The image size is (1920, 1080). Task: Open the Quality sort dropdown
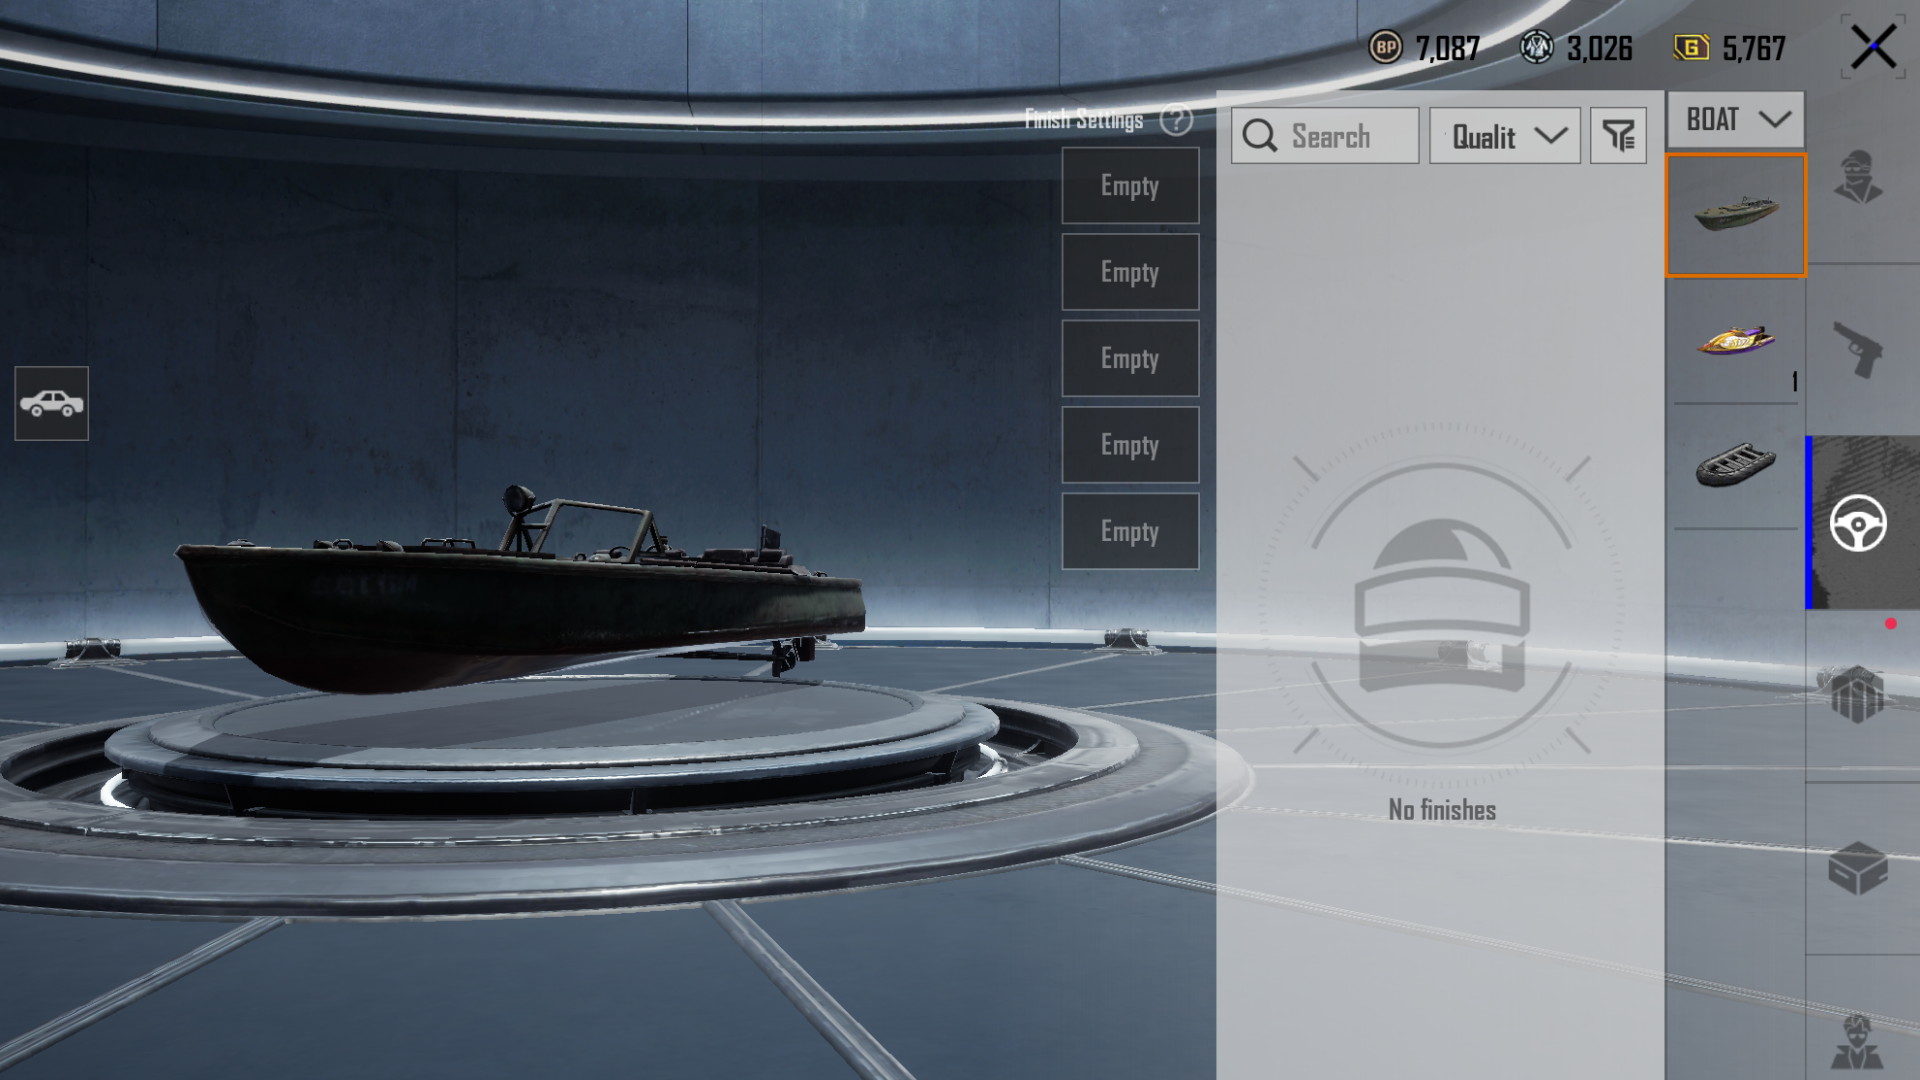click(x=1505, y=136)
